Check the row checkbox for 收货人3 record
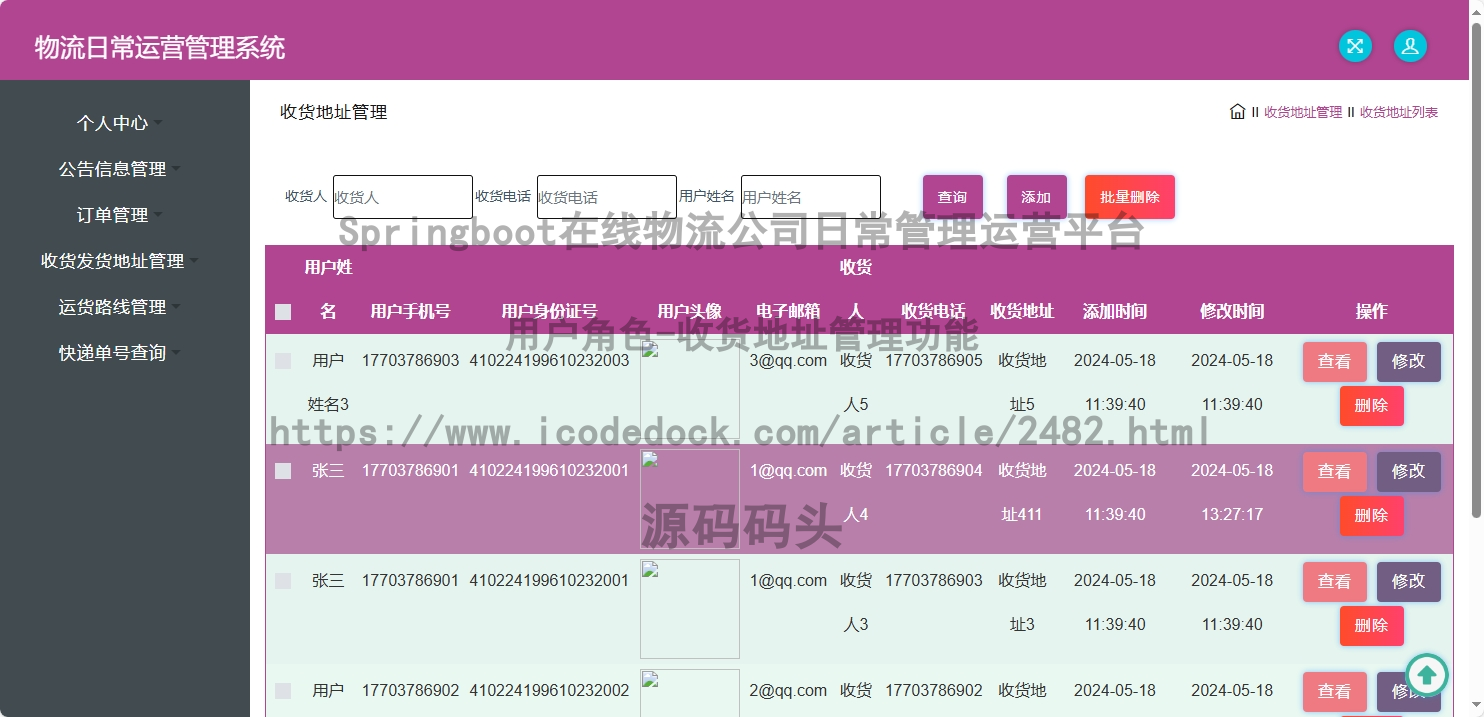The image size is (1484, 717). click(283, 581)
